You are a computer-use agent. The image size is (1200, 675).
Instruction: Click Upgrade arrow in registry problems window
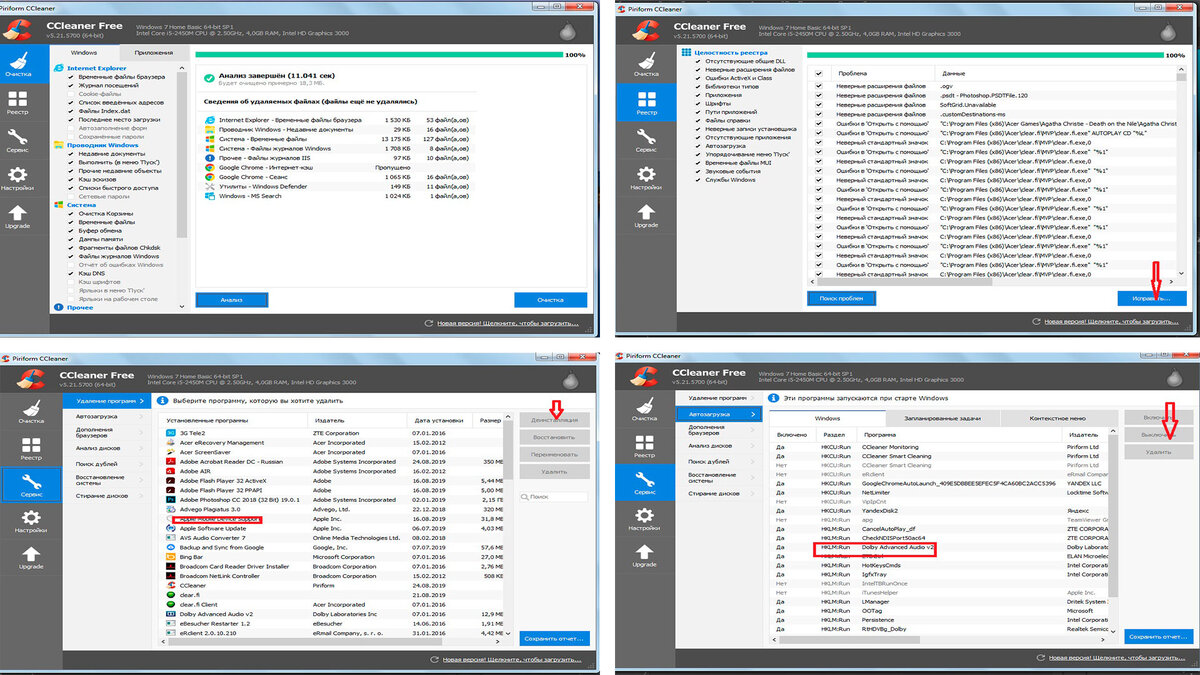[x=647, y=216]
